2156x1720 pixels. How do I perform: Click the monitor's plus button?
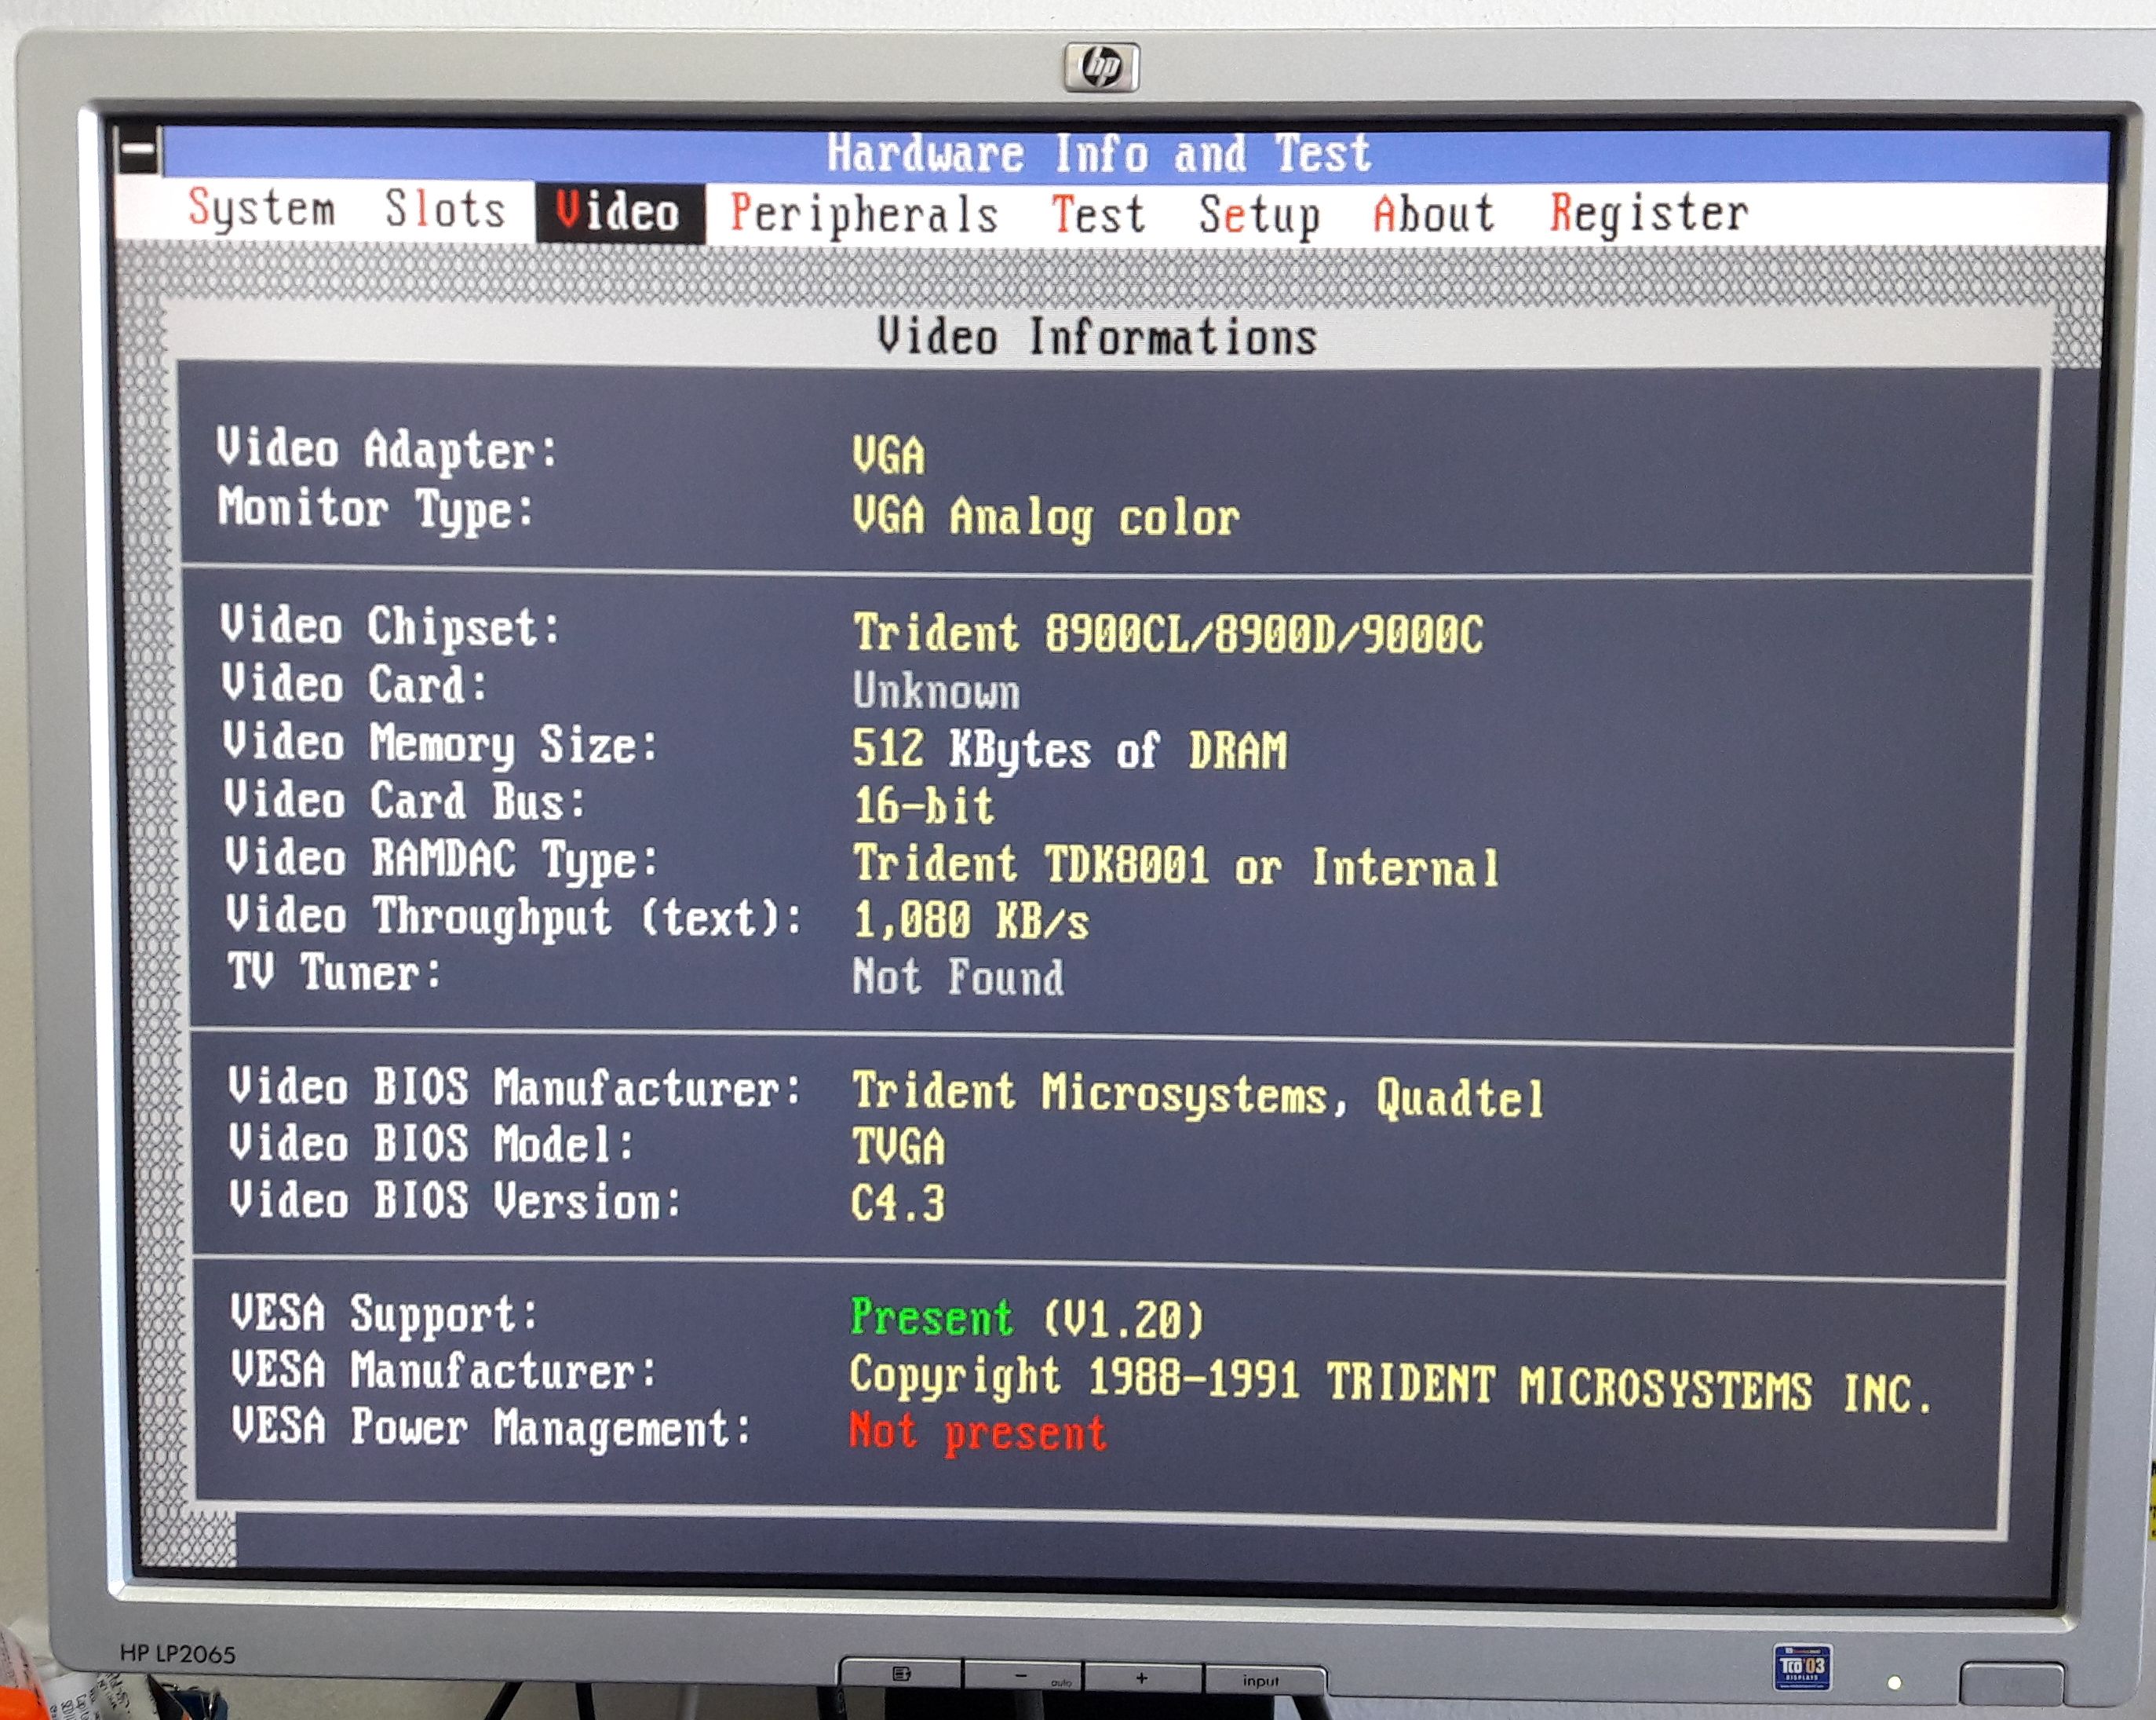coord(1143,1678)
